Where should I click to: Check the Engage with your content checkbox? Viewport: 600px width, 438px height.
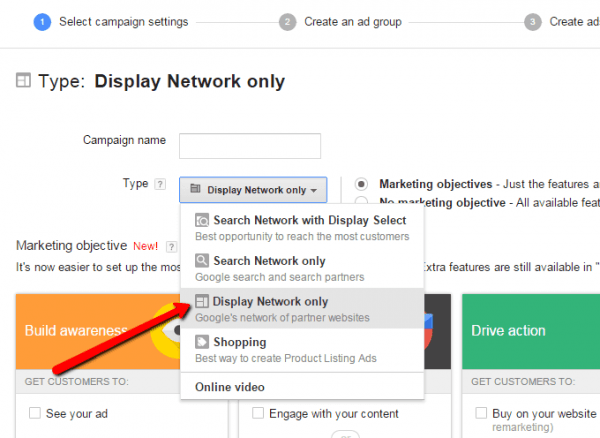[258, 413]
